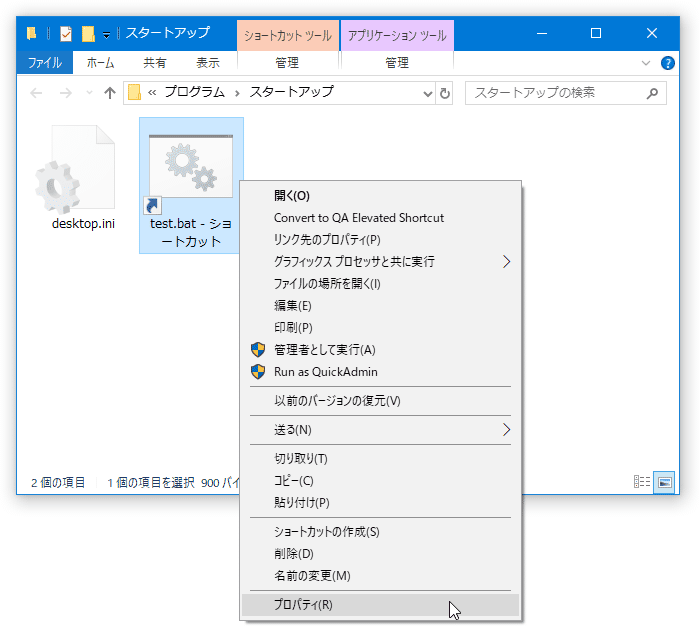Image resolution: width=699 pixels, height=633 pixels.
Task: Go up one folder level arrow
Action: tap(110, 93)
